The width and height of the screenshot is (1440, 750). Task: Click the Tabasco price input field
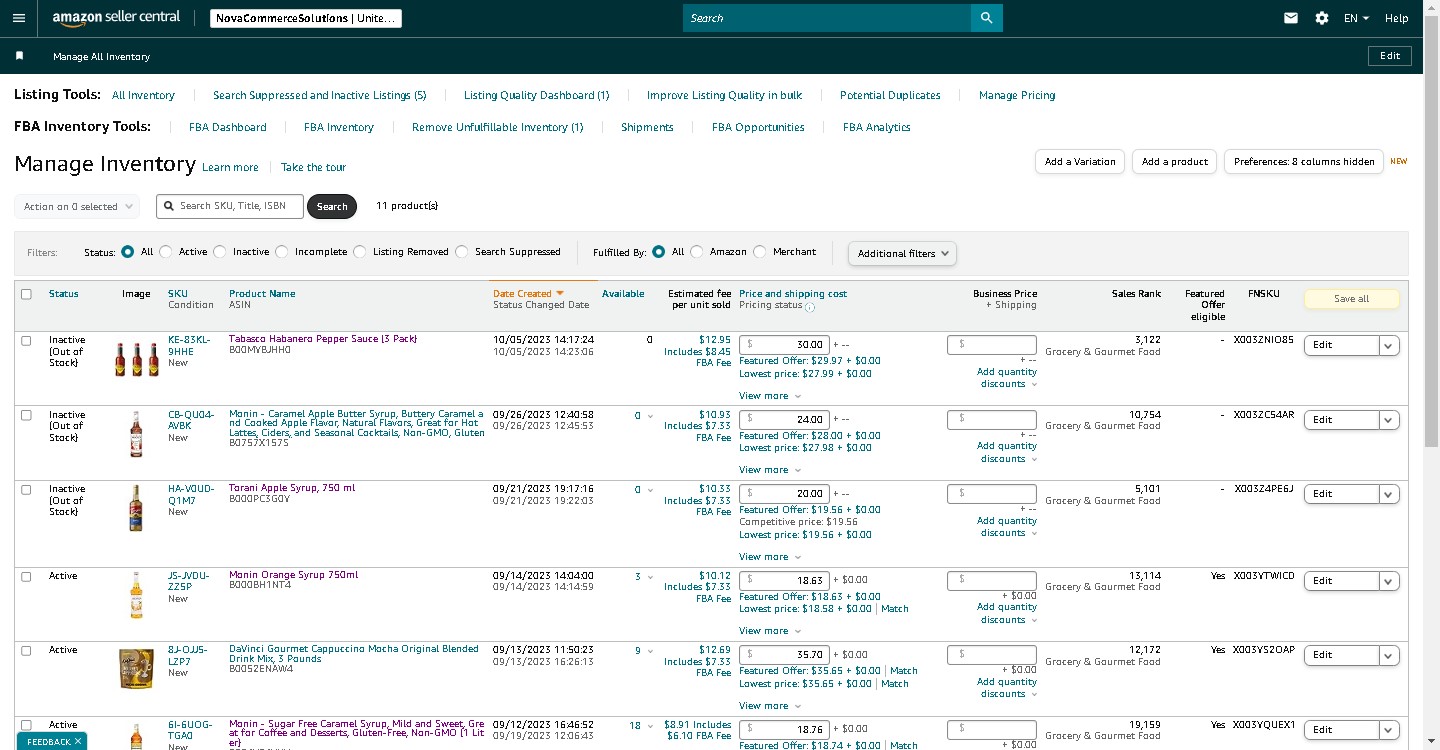pyautogui.click(x=784, y=345)
